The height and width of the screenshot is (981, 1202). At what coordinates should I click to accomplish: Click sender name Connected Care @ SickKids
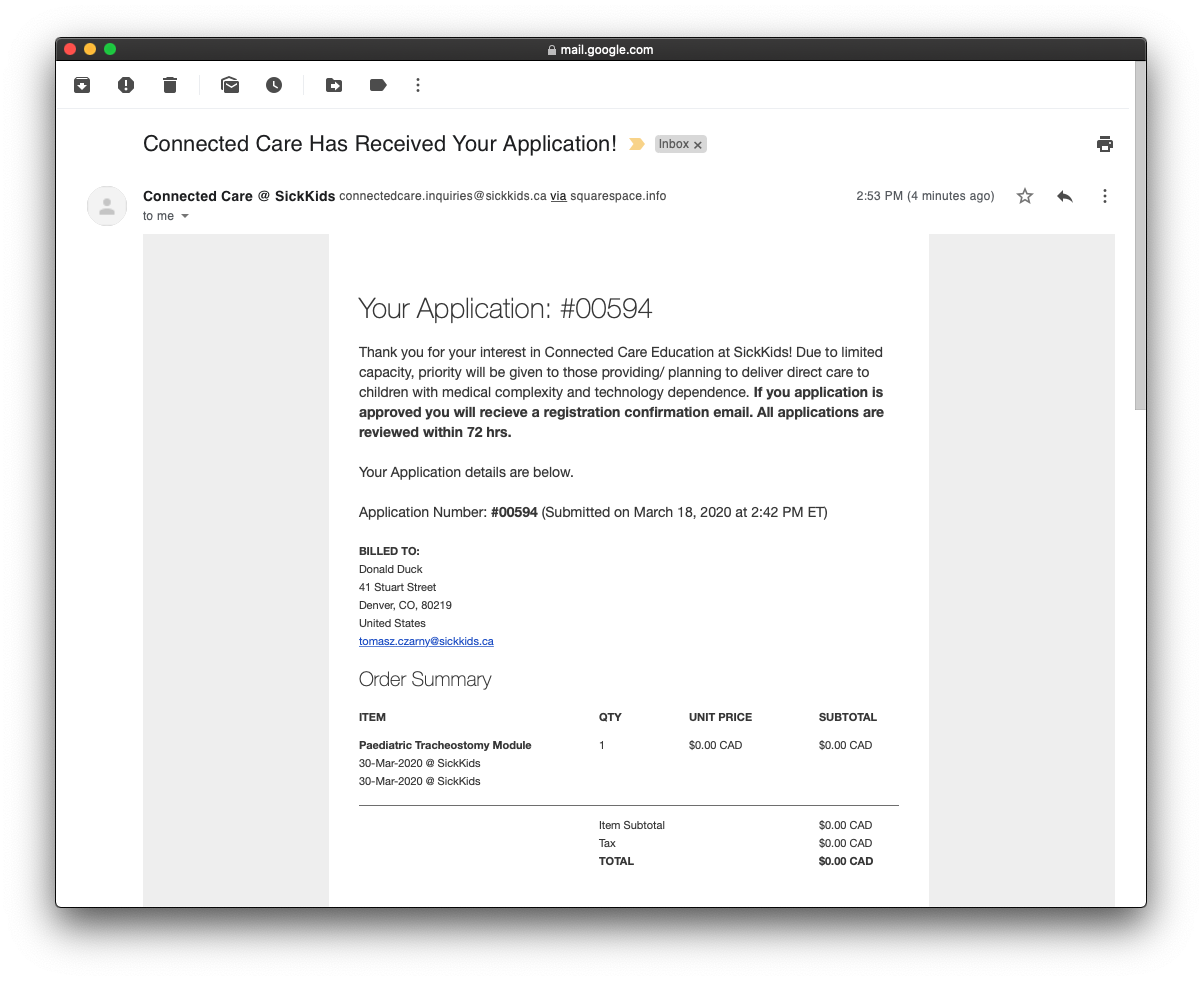239,196
